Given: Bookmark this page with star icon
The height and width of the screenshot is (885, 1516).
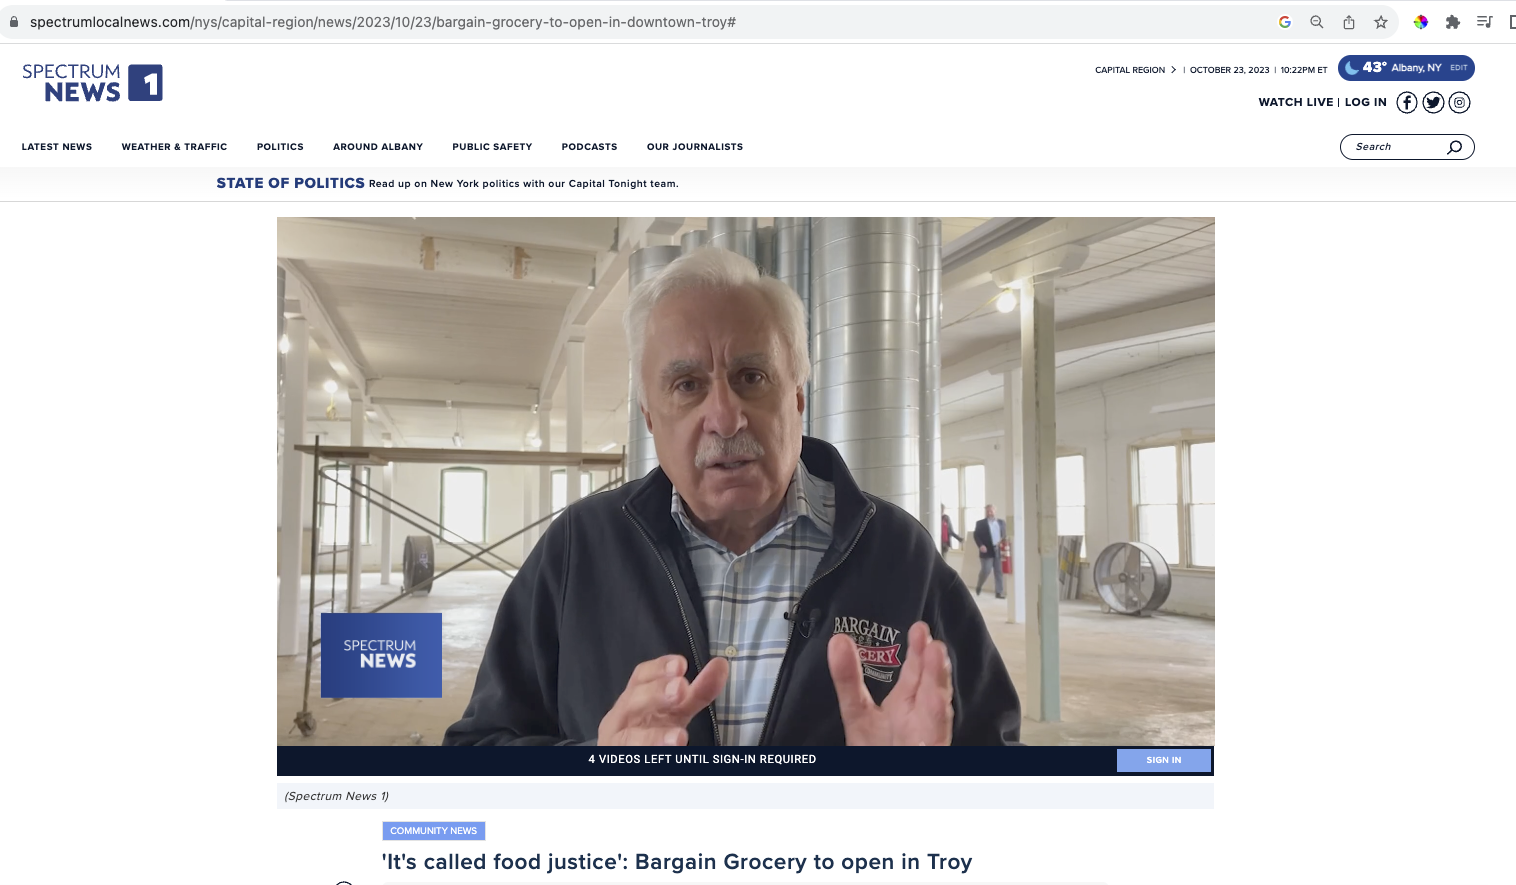Looking at the screenshot, I should click(1381, 22).
